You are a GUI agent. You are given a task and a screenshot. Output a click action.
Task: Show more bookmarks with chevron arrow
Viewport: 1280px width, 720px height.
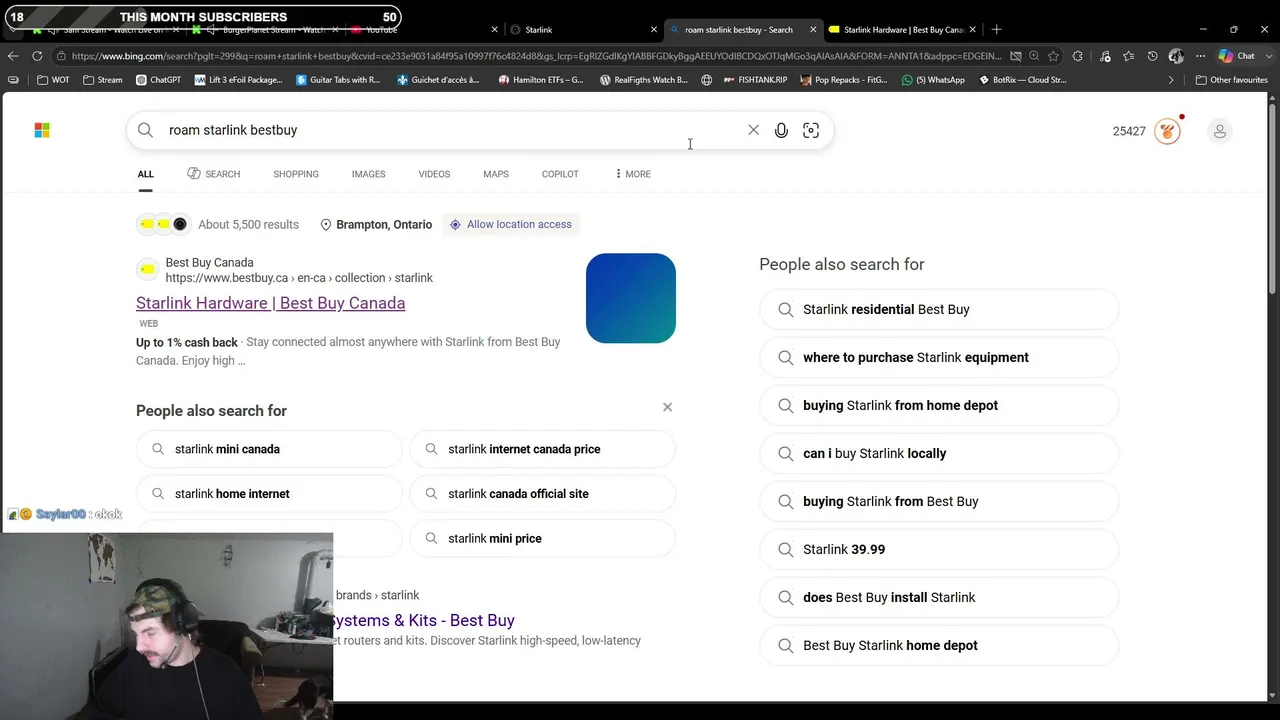[1171, 80]
